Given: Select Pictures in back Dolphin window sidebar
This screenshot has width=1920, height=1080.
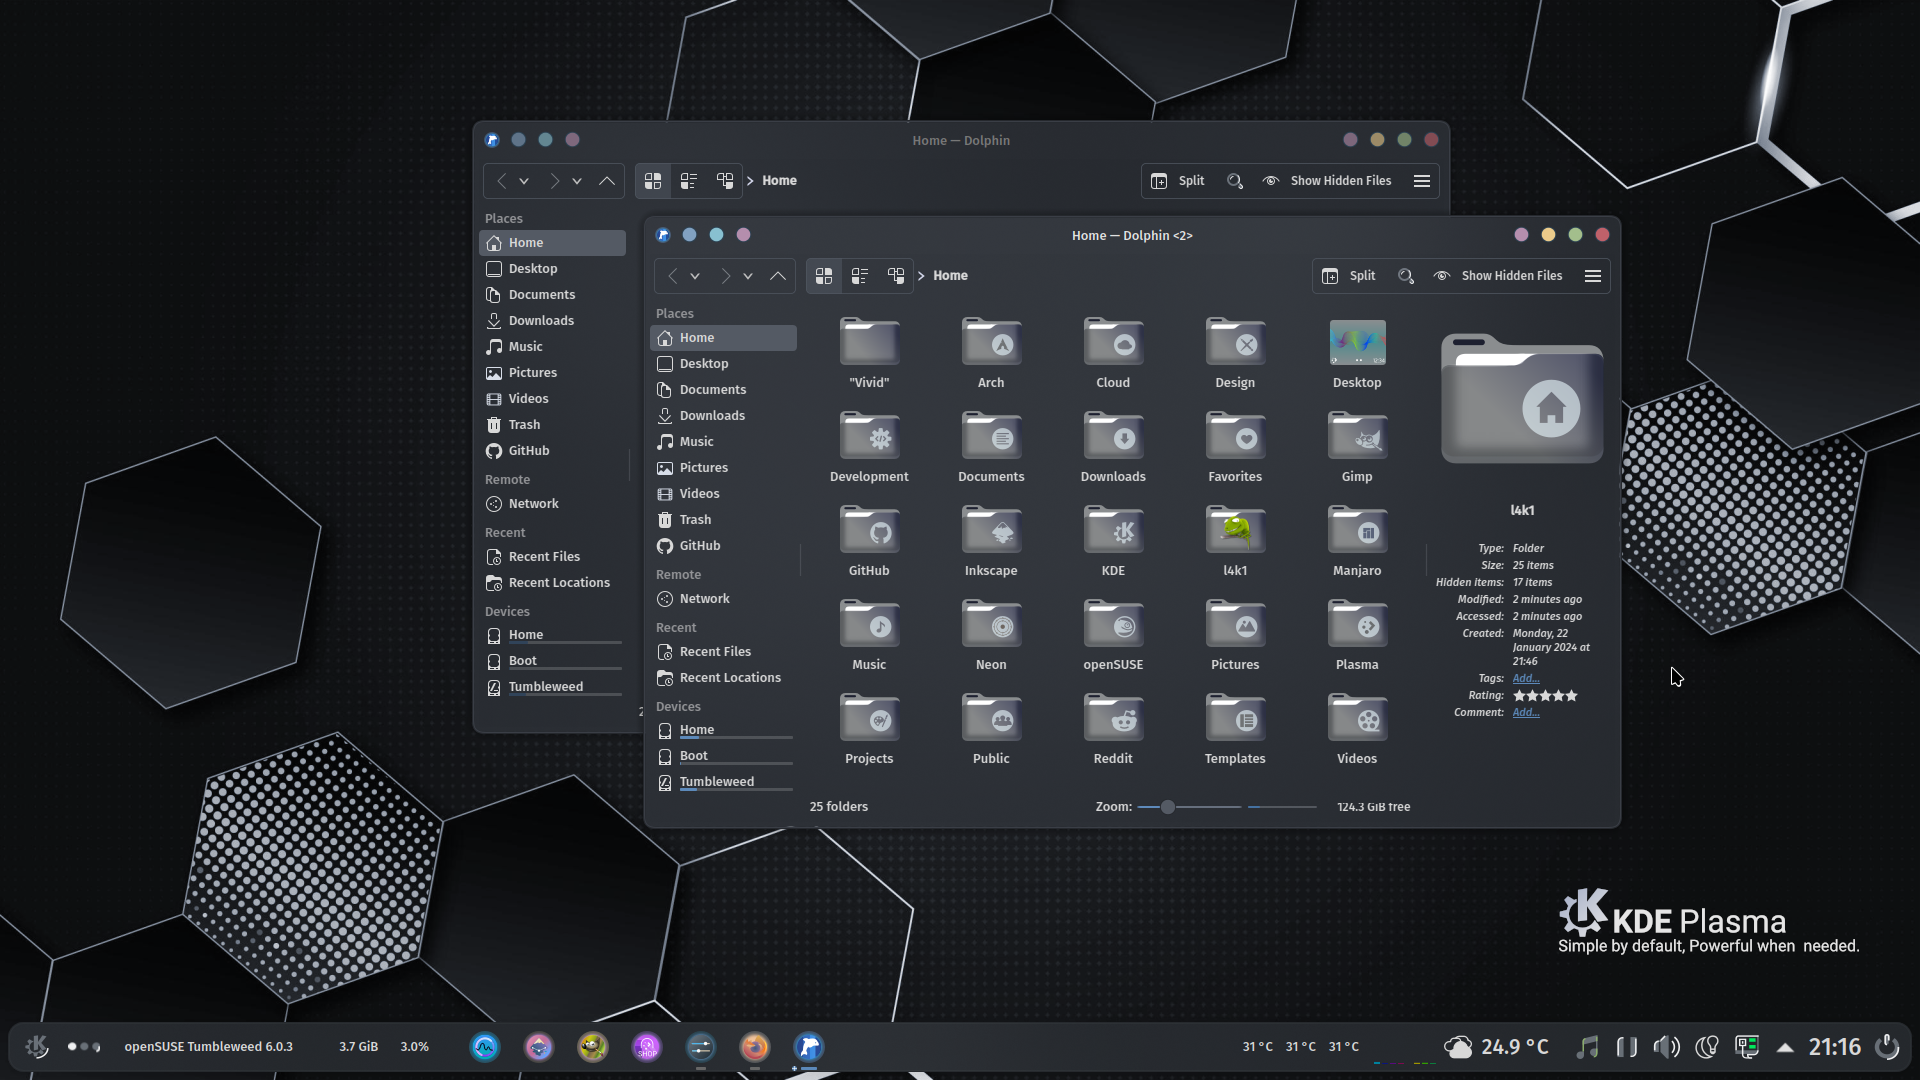Looking at the screenshot, I should 553,373.
